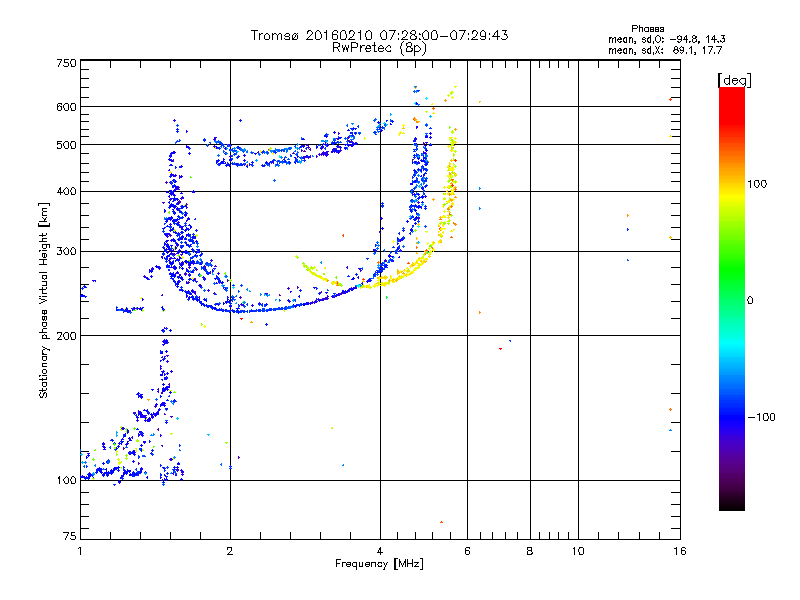Click the y-axis tick label '750'
The width and height of the screenshot is (800, 600).
[66, 63]
